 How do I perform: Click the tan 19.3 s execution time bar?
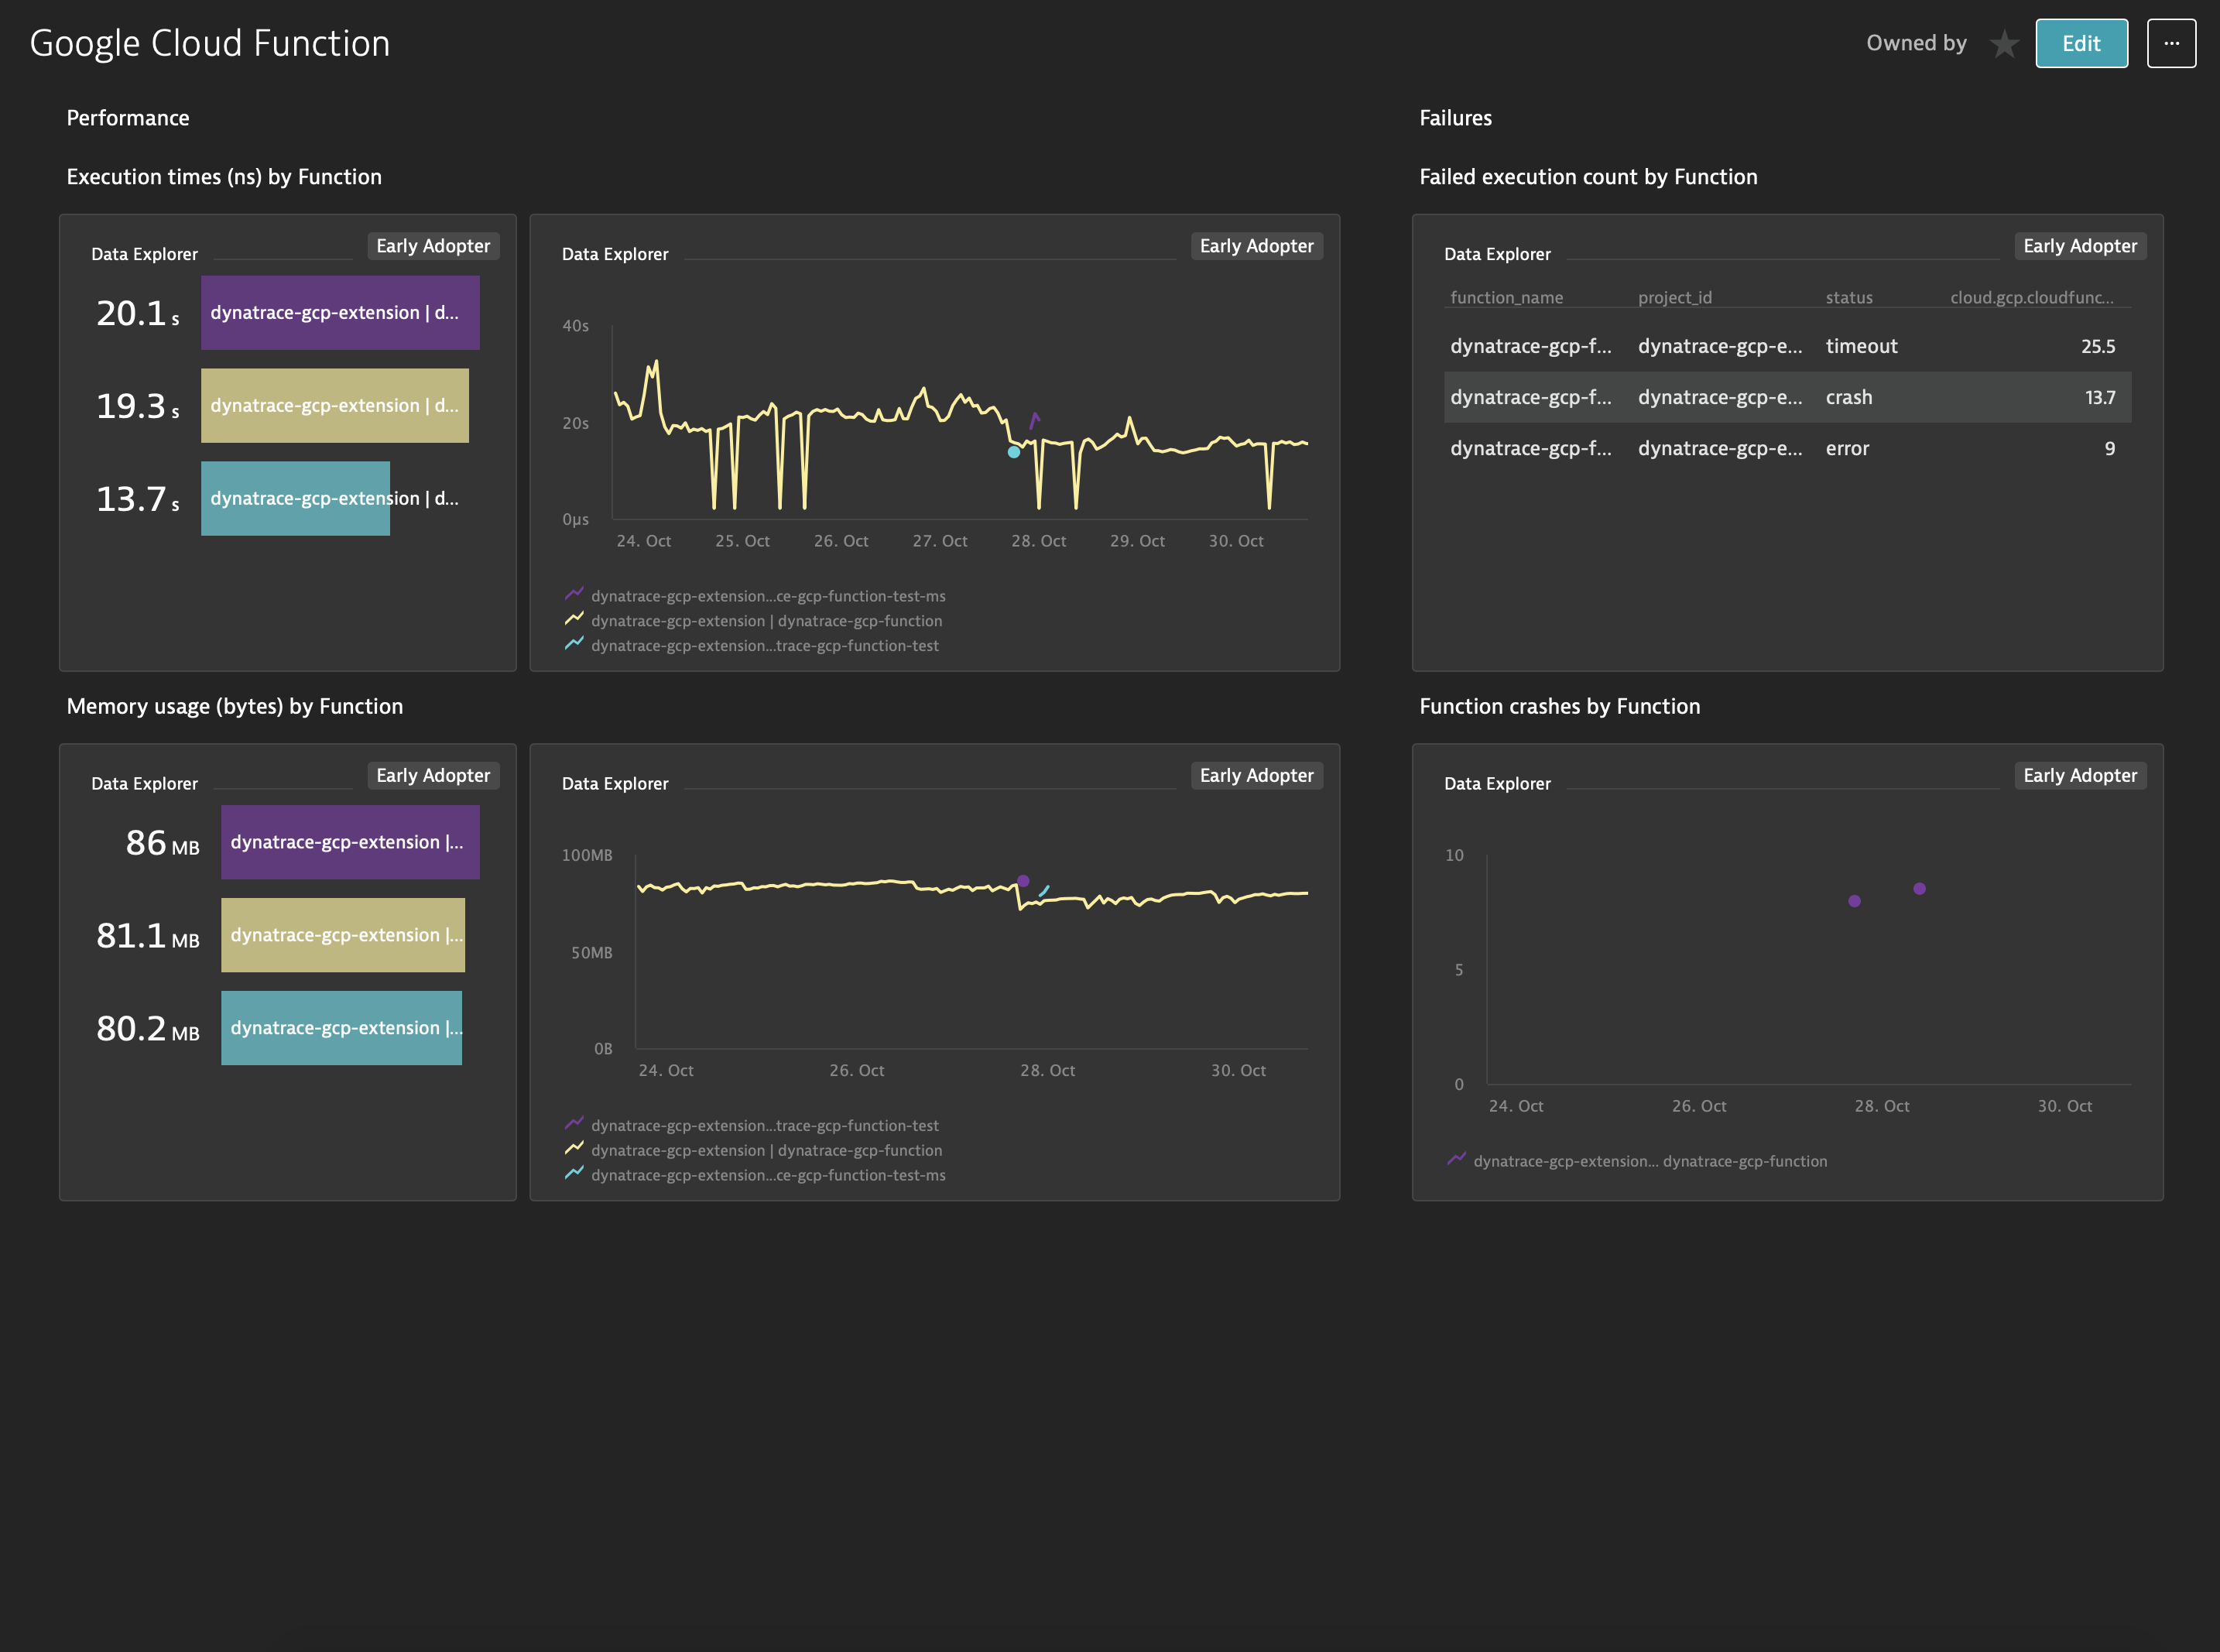coord(335,406)
